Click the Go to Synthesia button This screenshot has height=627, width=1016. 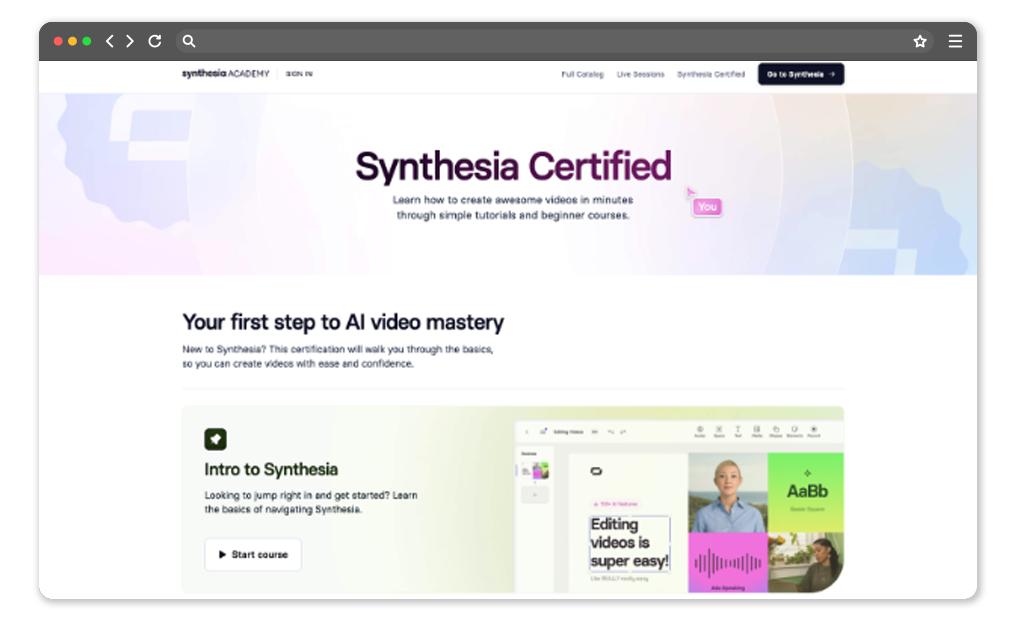[x=801, y=74]
